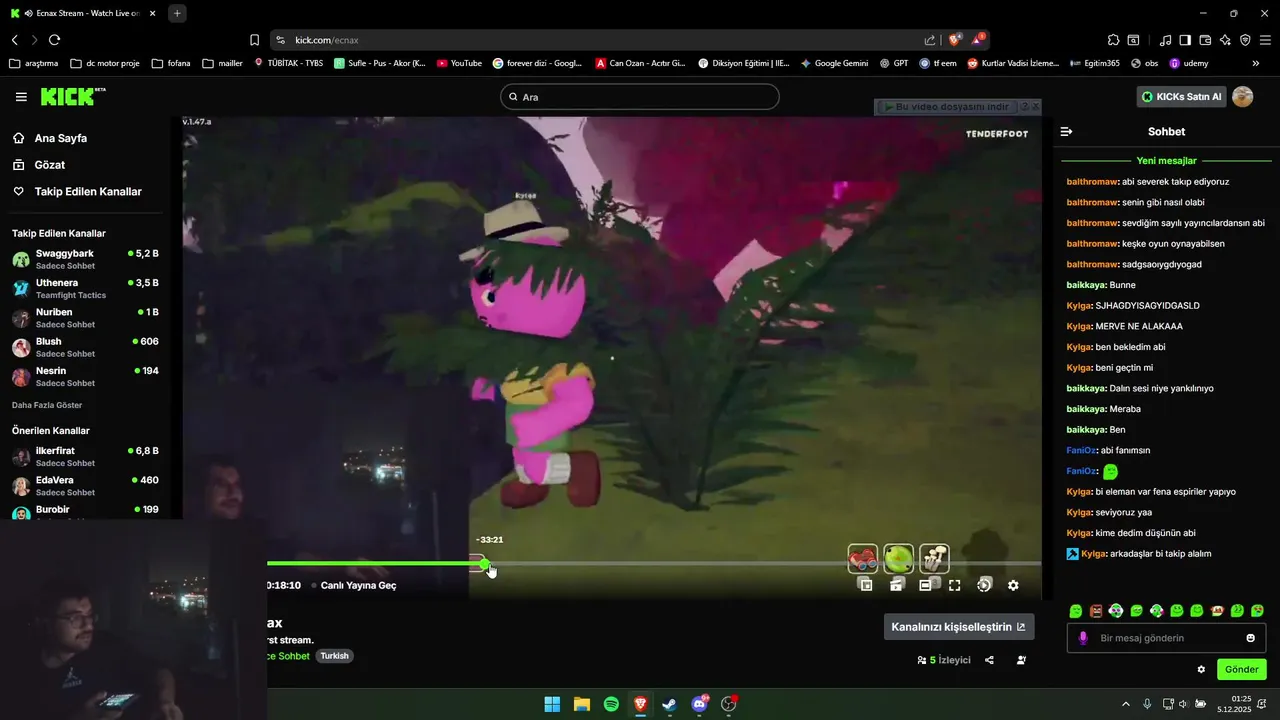This screenshot has width=1280, height=720.
Task: Click the user report icon beside share
Action: tap(1021, 660)
